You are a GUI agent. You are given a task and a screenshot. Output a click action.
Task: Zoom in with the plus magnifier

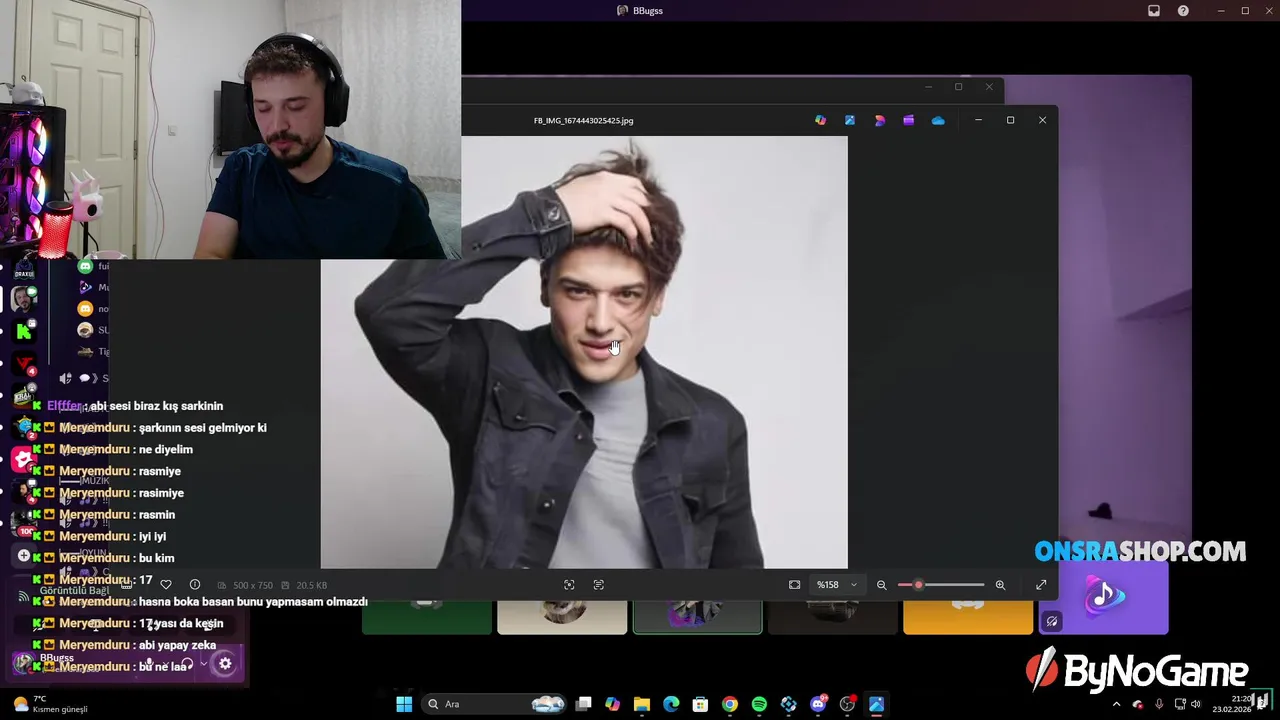(x=1000, y=585)
